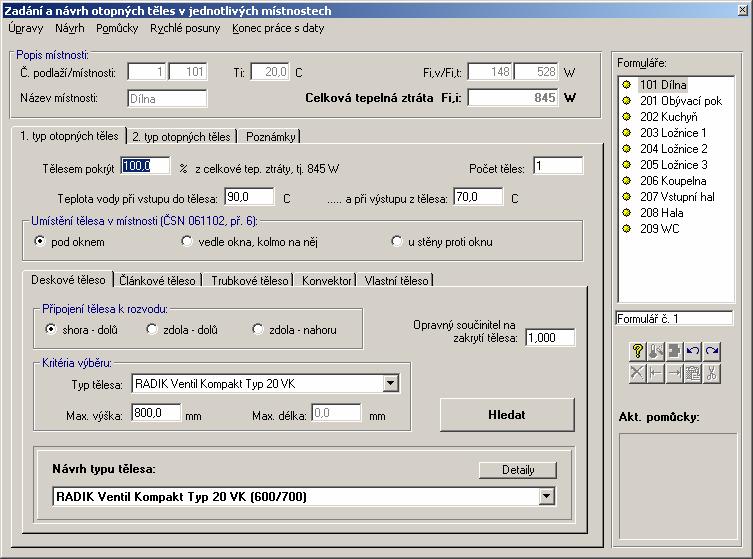Click the 'Počet těles' input field
The height and width of the screenshot is (559, 753).
[x=558, y=166]
